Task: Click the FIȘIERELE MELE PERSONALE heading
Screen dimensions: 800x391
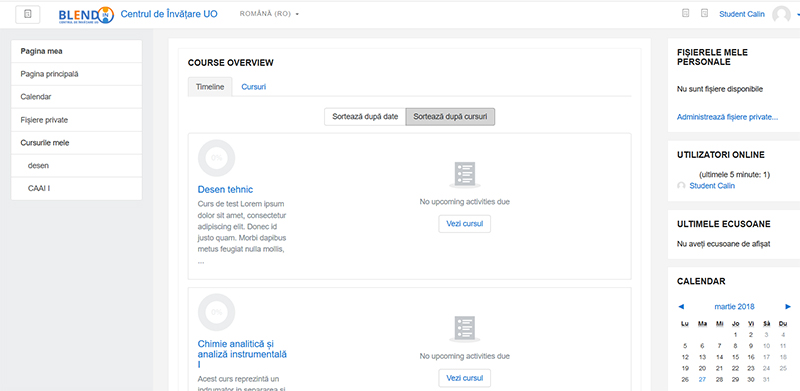Action: tap(712, 57)
